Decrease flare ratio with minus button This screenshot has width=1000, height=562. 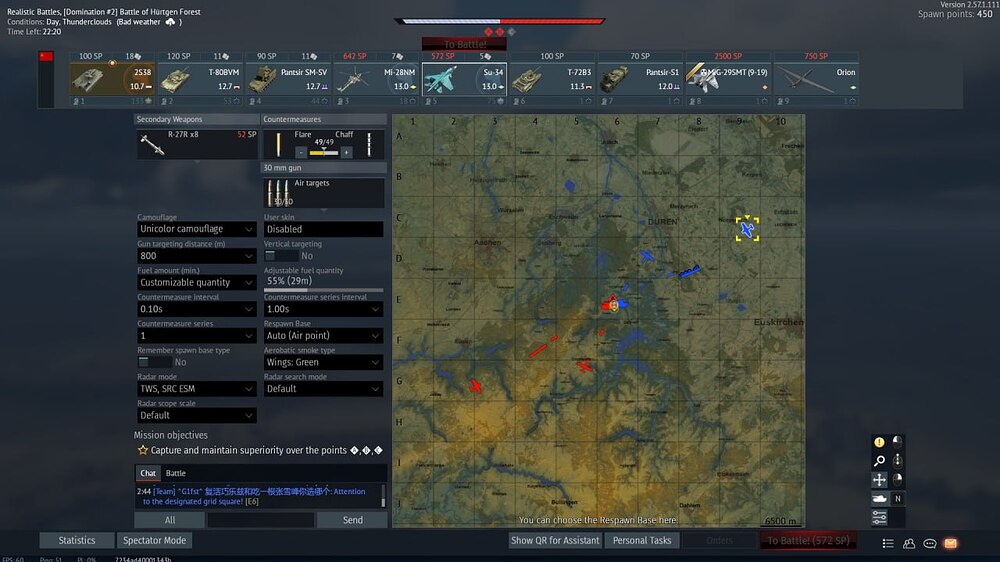click(x=301, y=152)
